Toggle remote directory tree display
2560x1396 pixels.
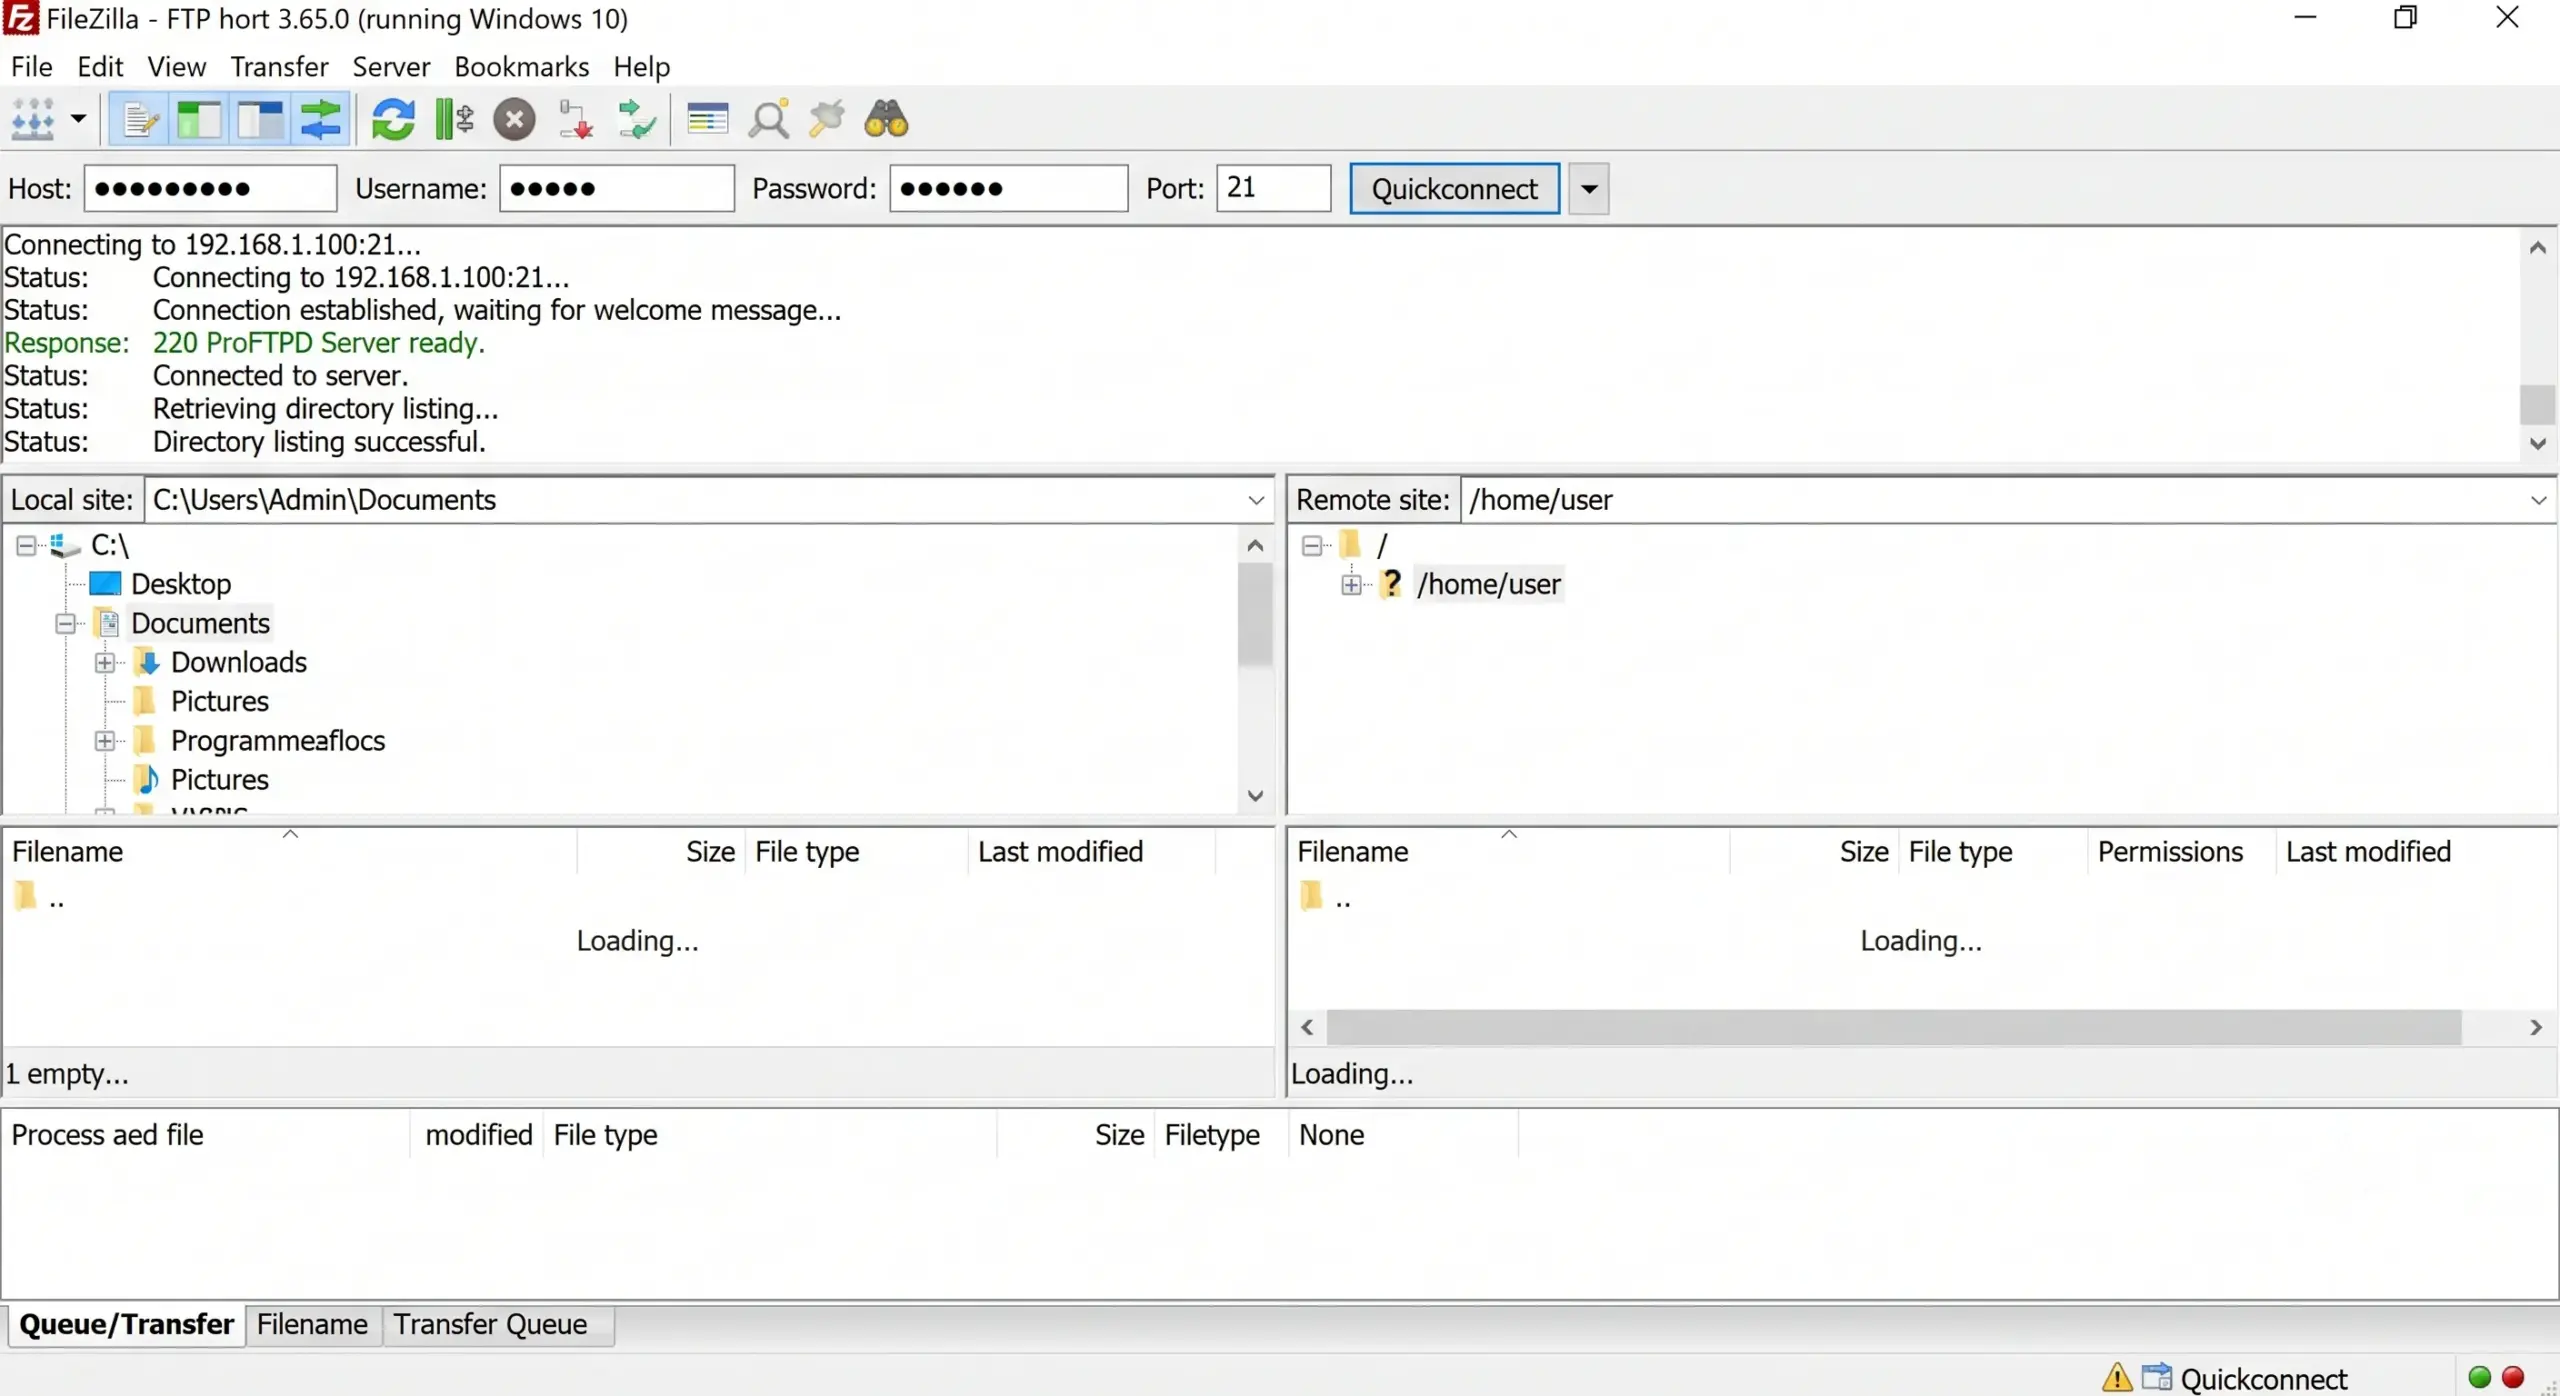tap(261, 120)
